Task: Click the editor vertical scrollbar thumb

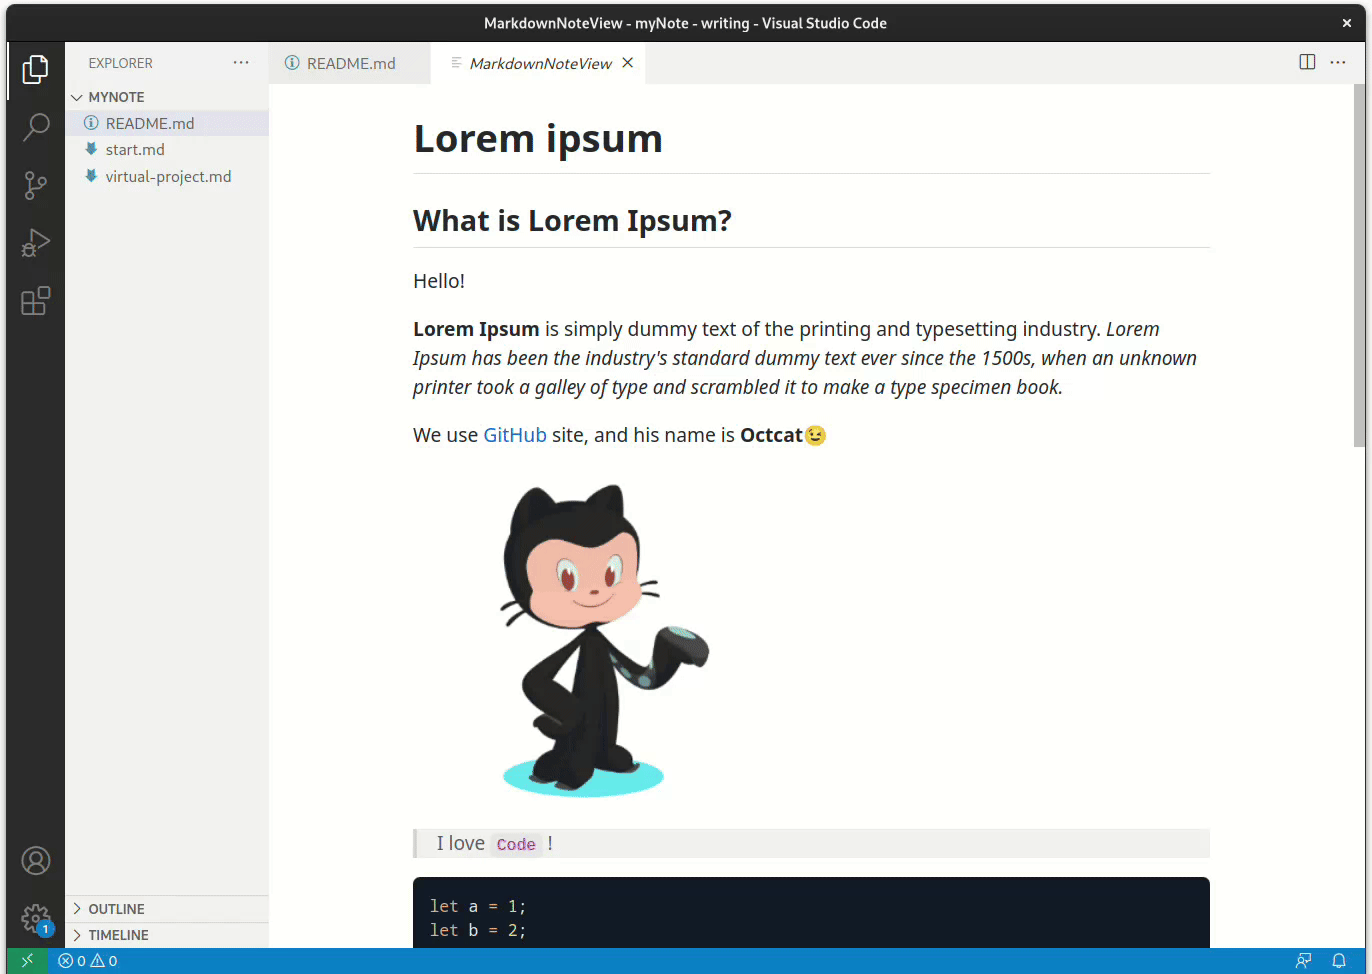Action: (x=1359, y=265)
